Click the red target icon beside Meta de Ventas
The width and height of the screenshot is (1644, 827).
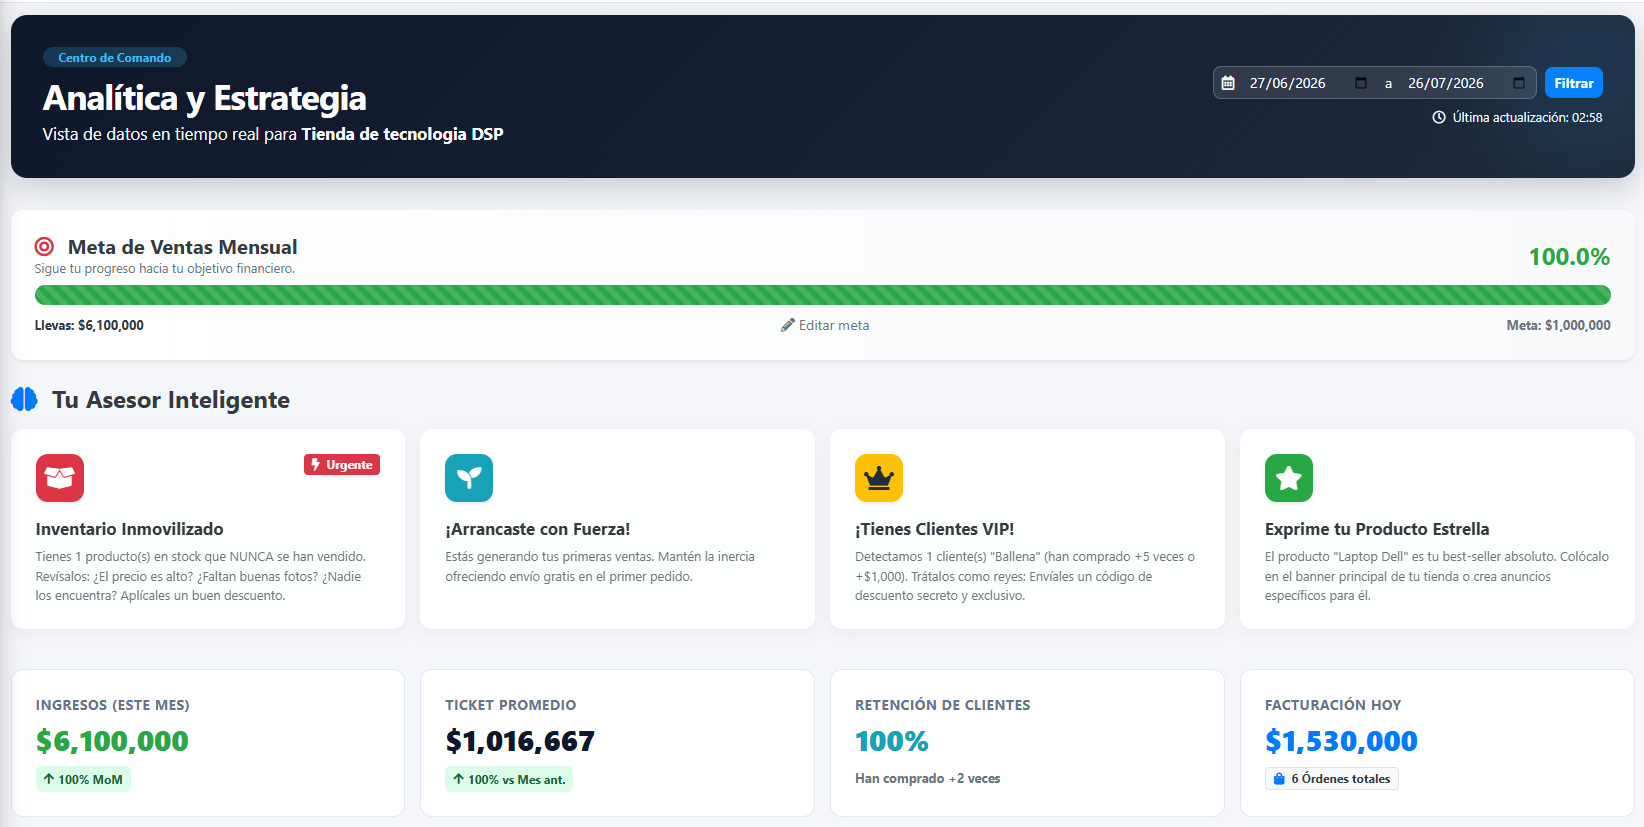click(x=44, y=246)
